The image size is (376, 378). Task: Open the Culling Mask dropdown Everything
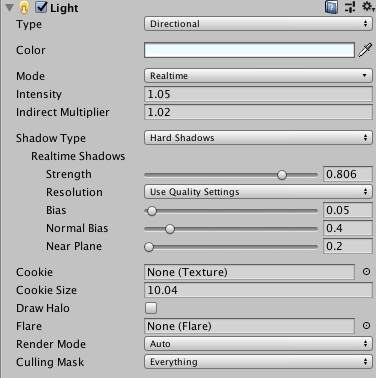(x=258, y=362)
